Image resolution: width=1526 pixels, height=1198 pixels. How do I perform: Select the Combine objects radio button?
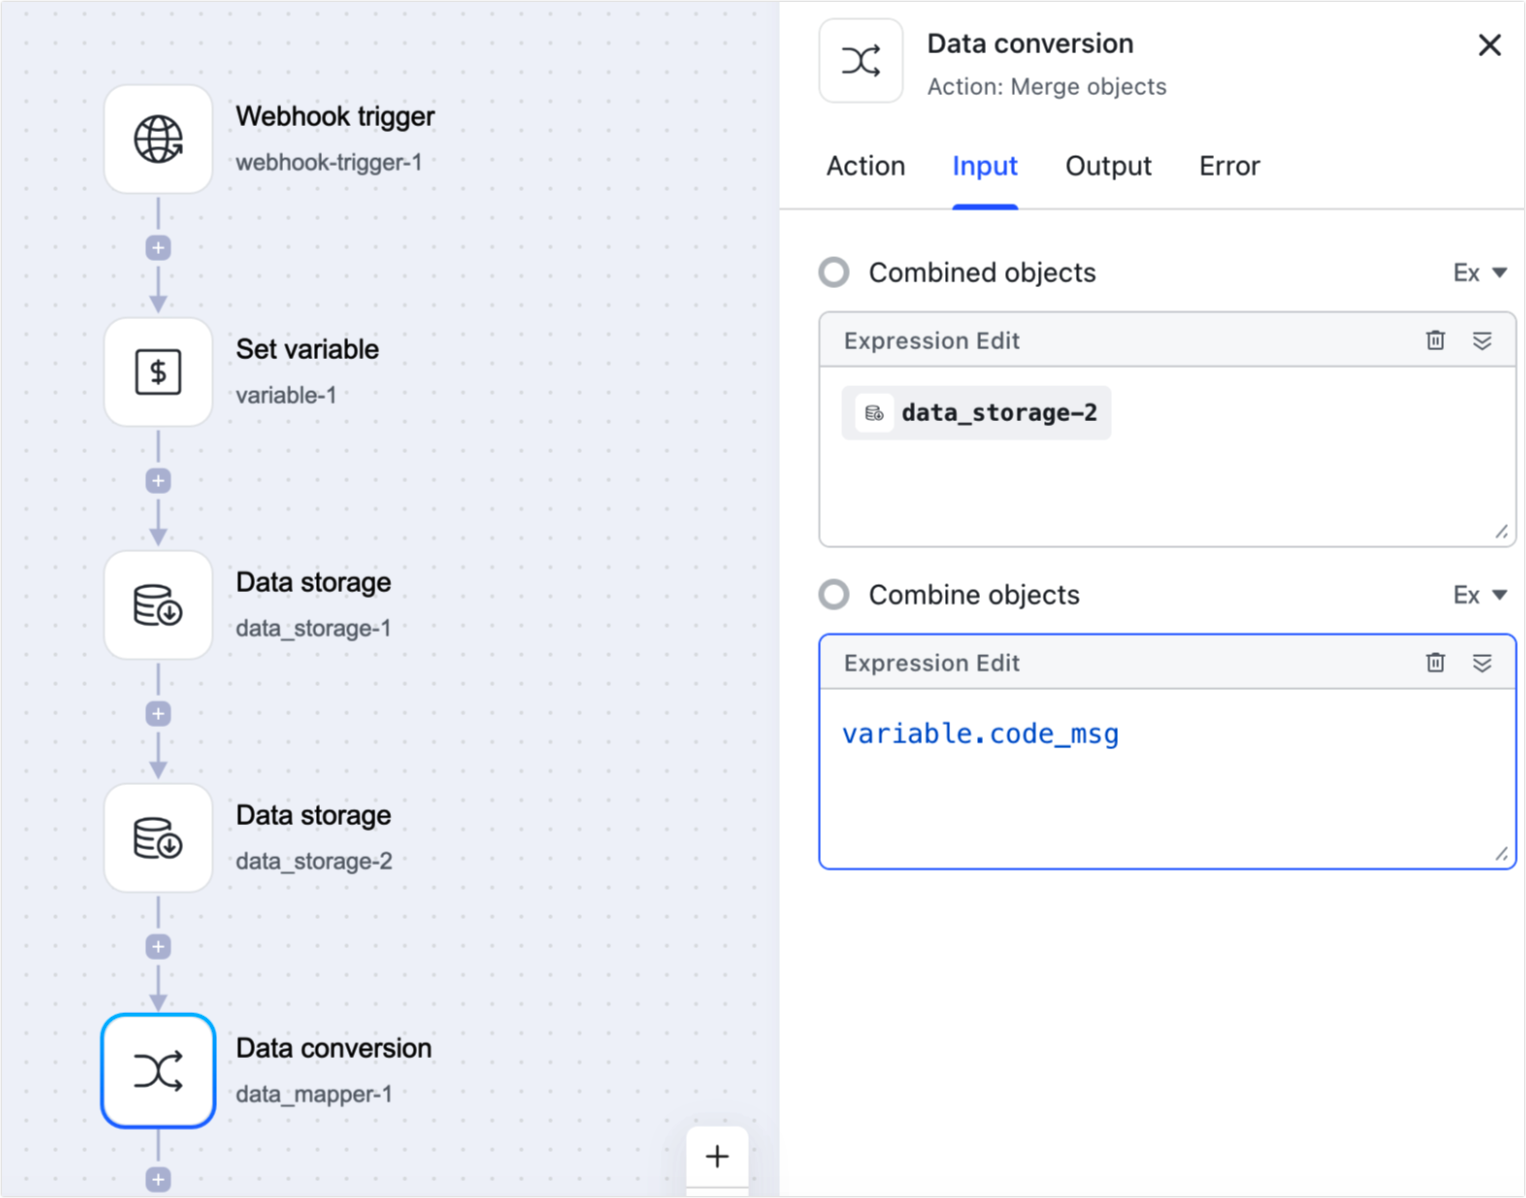(833, 594)
